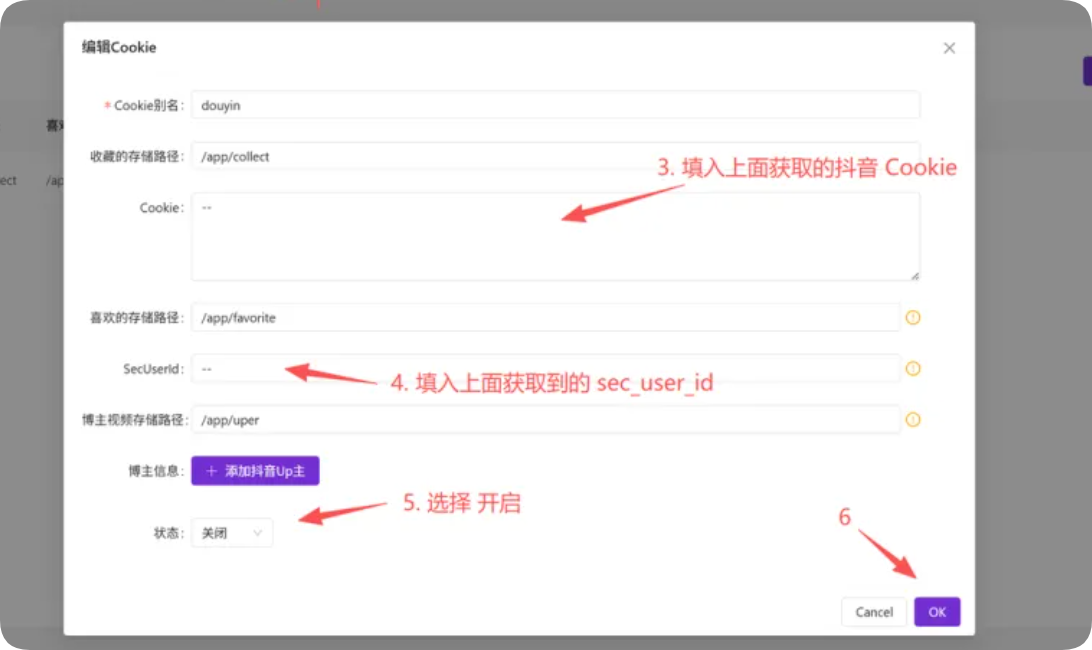Select the 喜欢的存储路径 field with /app/favorite
Screen dimensions: 1092x650
[545, 318]
